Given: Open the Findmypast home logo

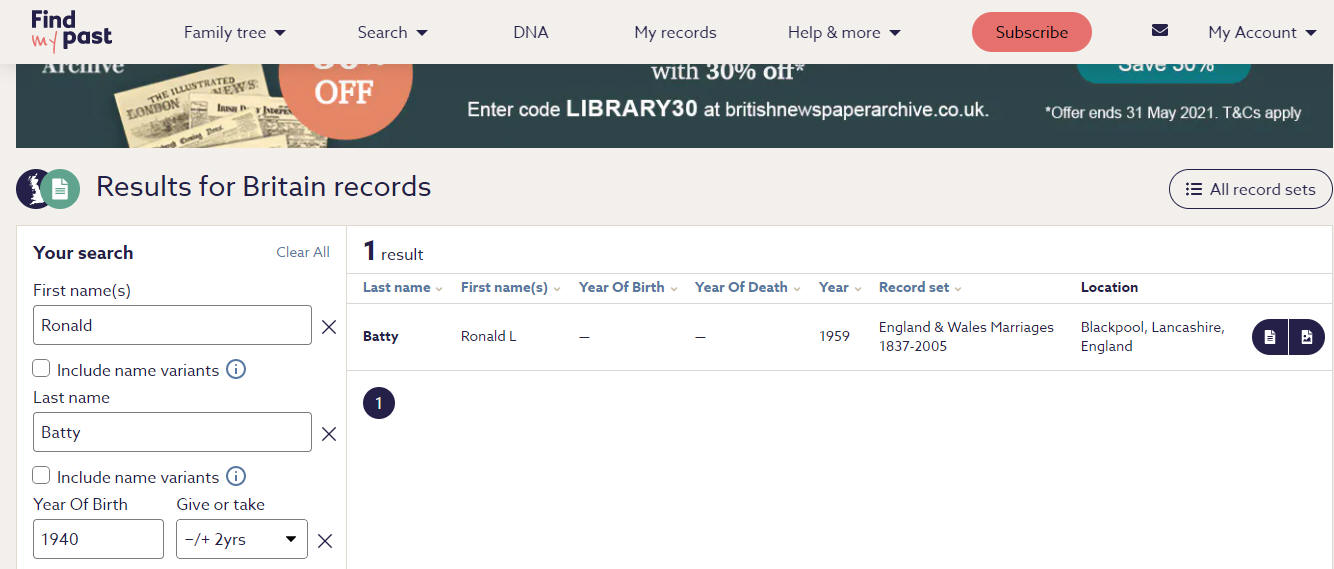Looking at the screenshot, I should pyautogui.click(x=71, y=31).
